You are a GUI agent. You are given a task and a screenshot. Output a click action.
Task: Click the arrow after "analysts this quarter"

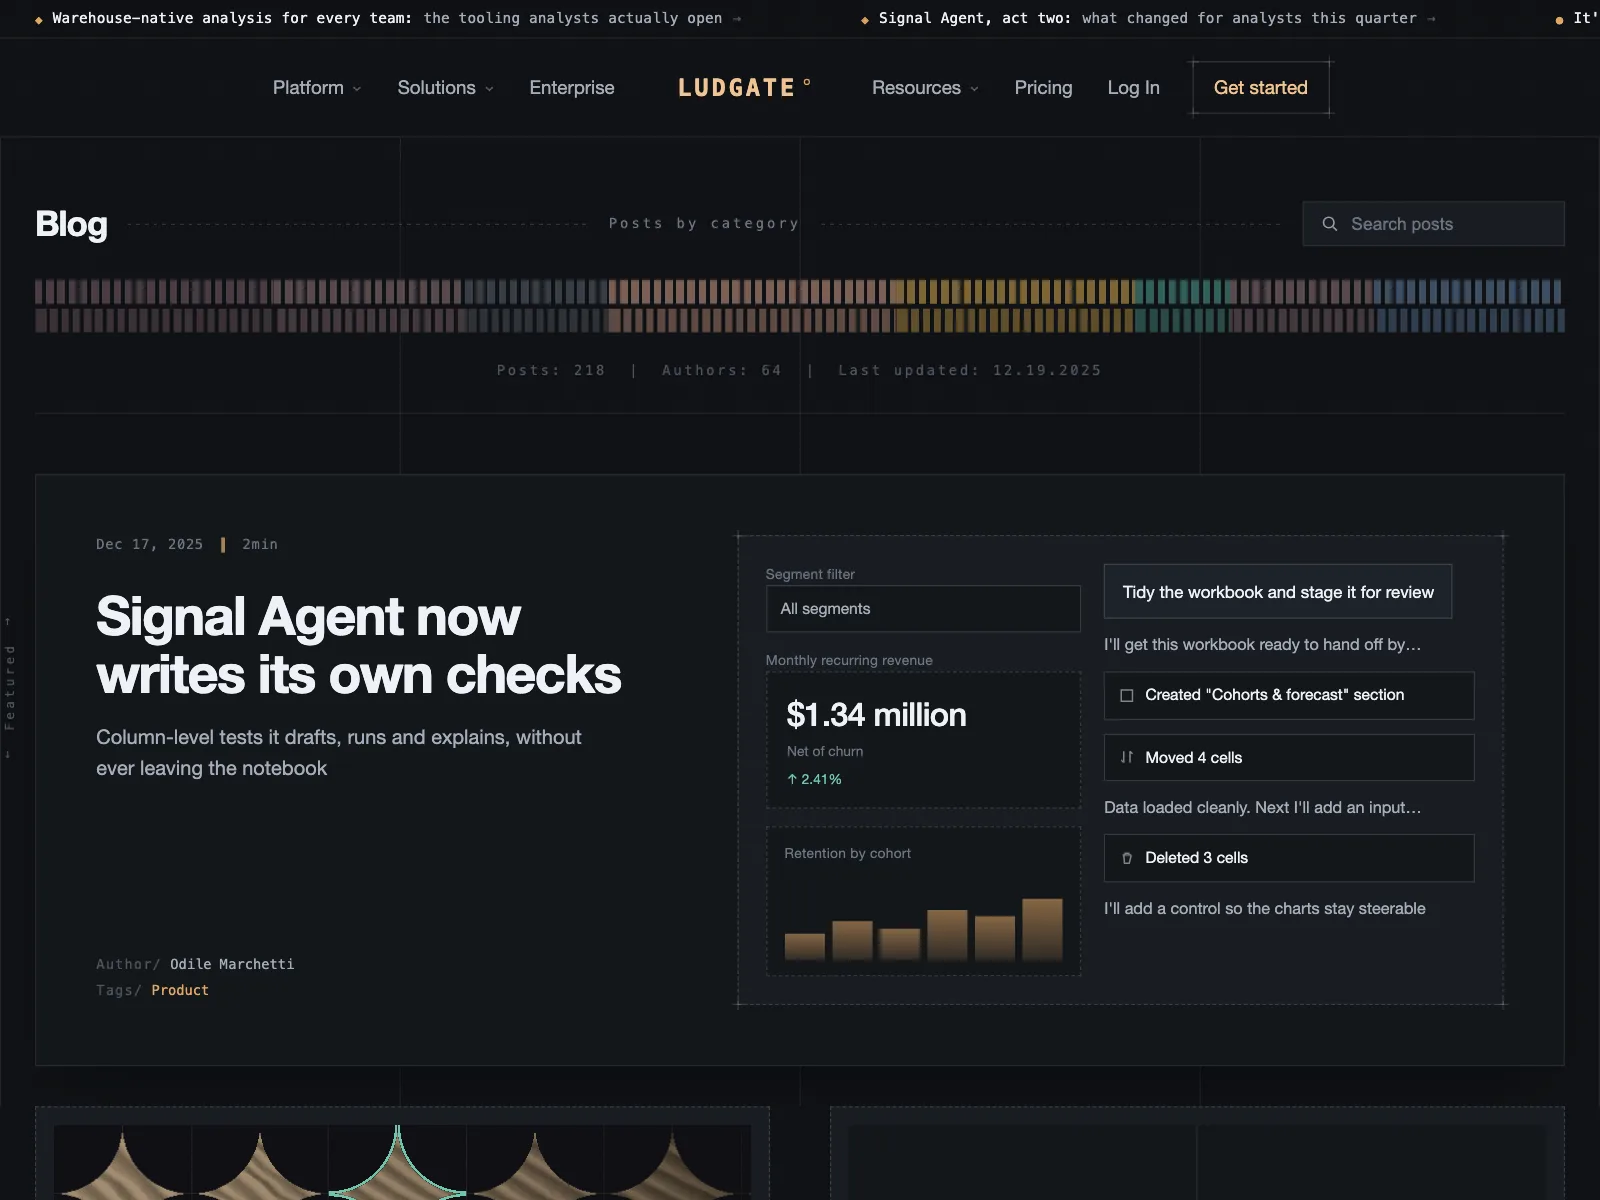(1431, 18)
